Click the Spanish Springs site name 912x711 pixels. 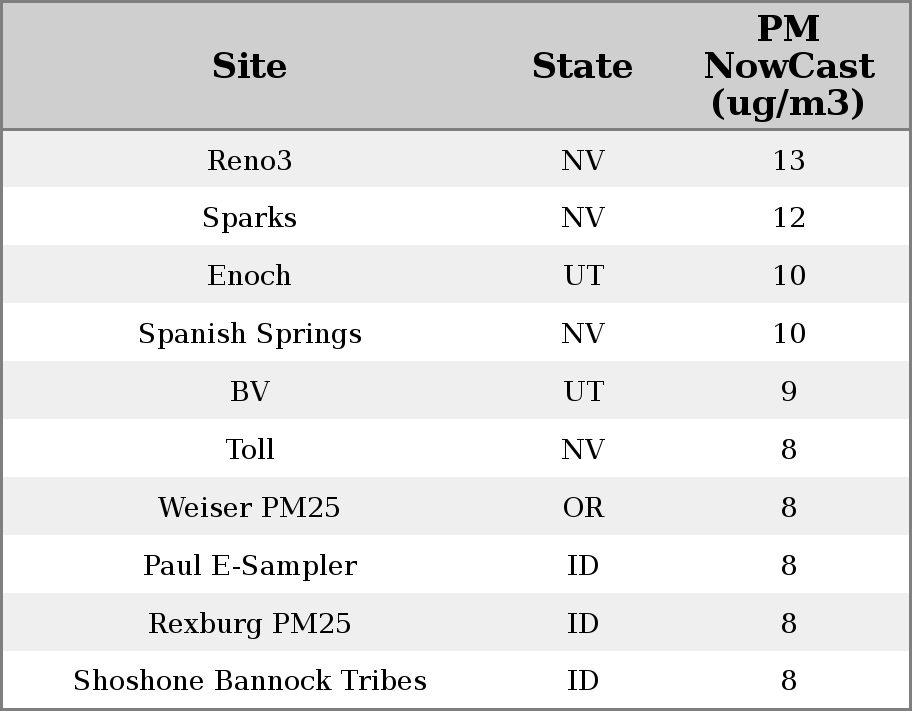pyautogui.click(x=250, y=334)
